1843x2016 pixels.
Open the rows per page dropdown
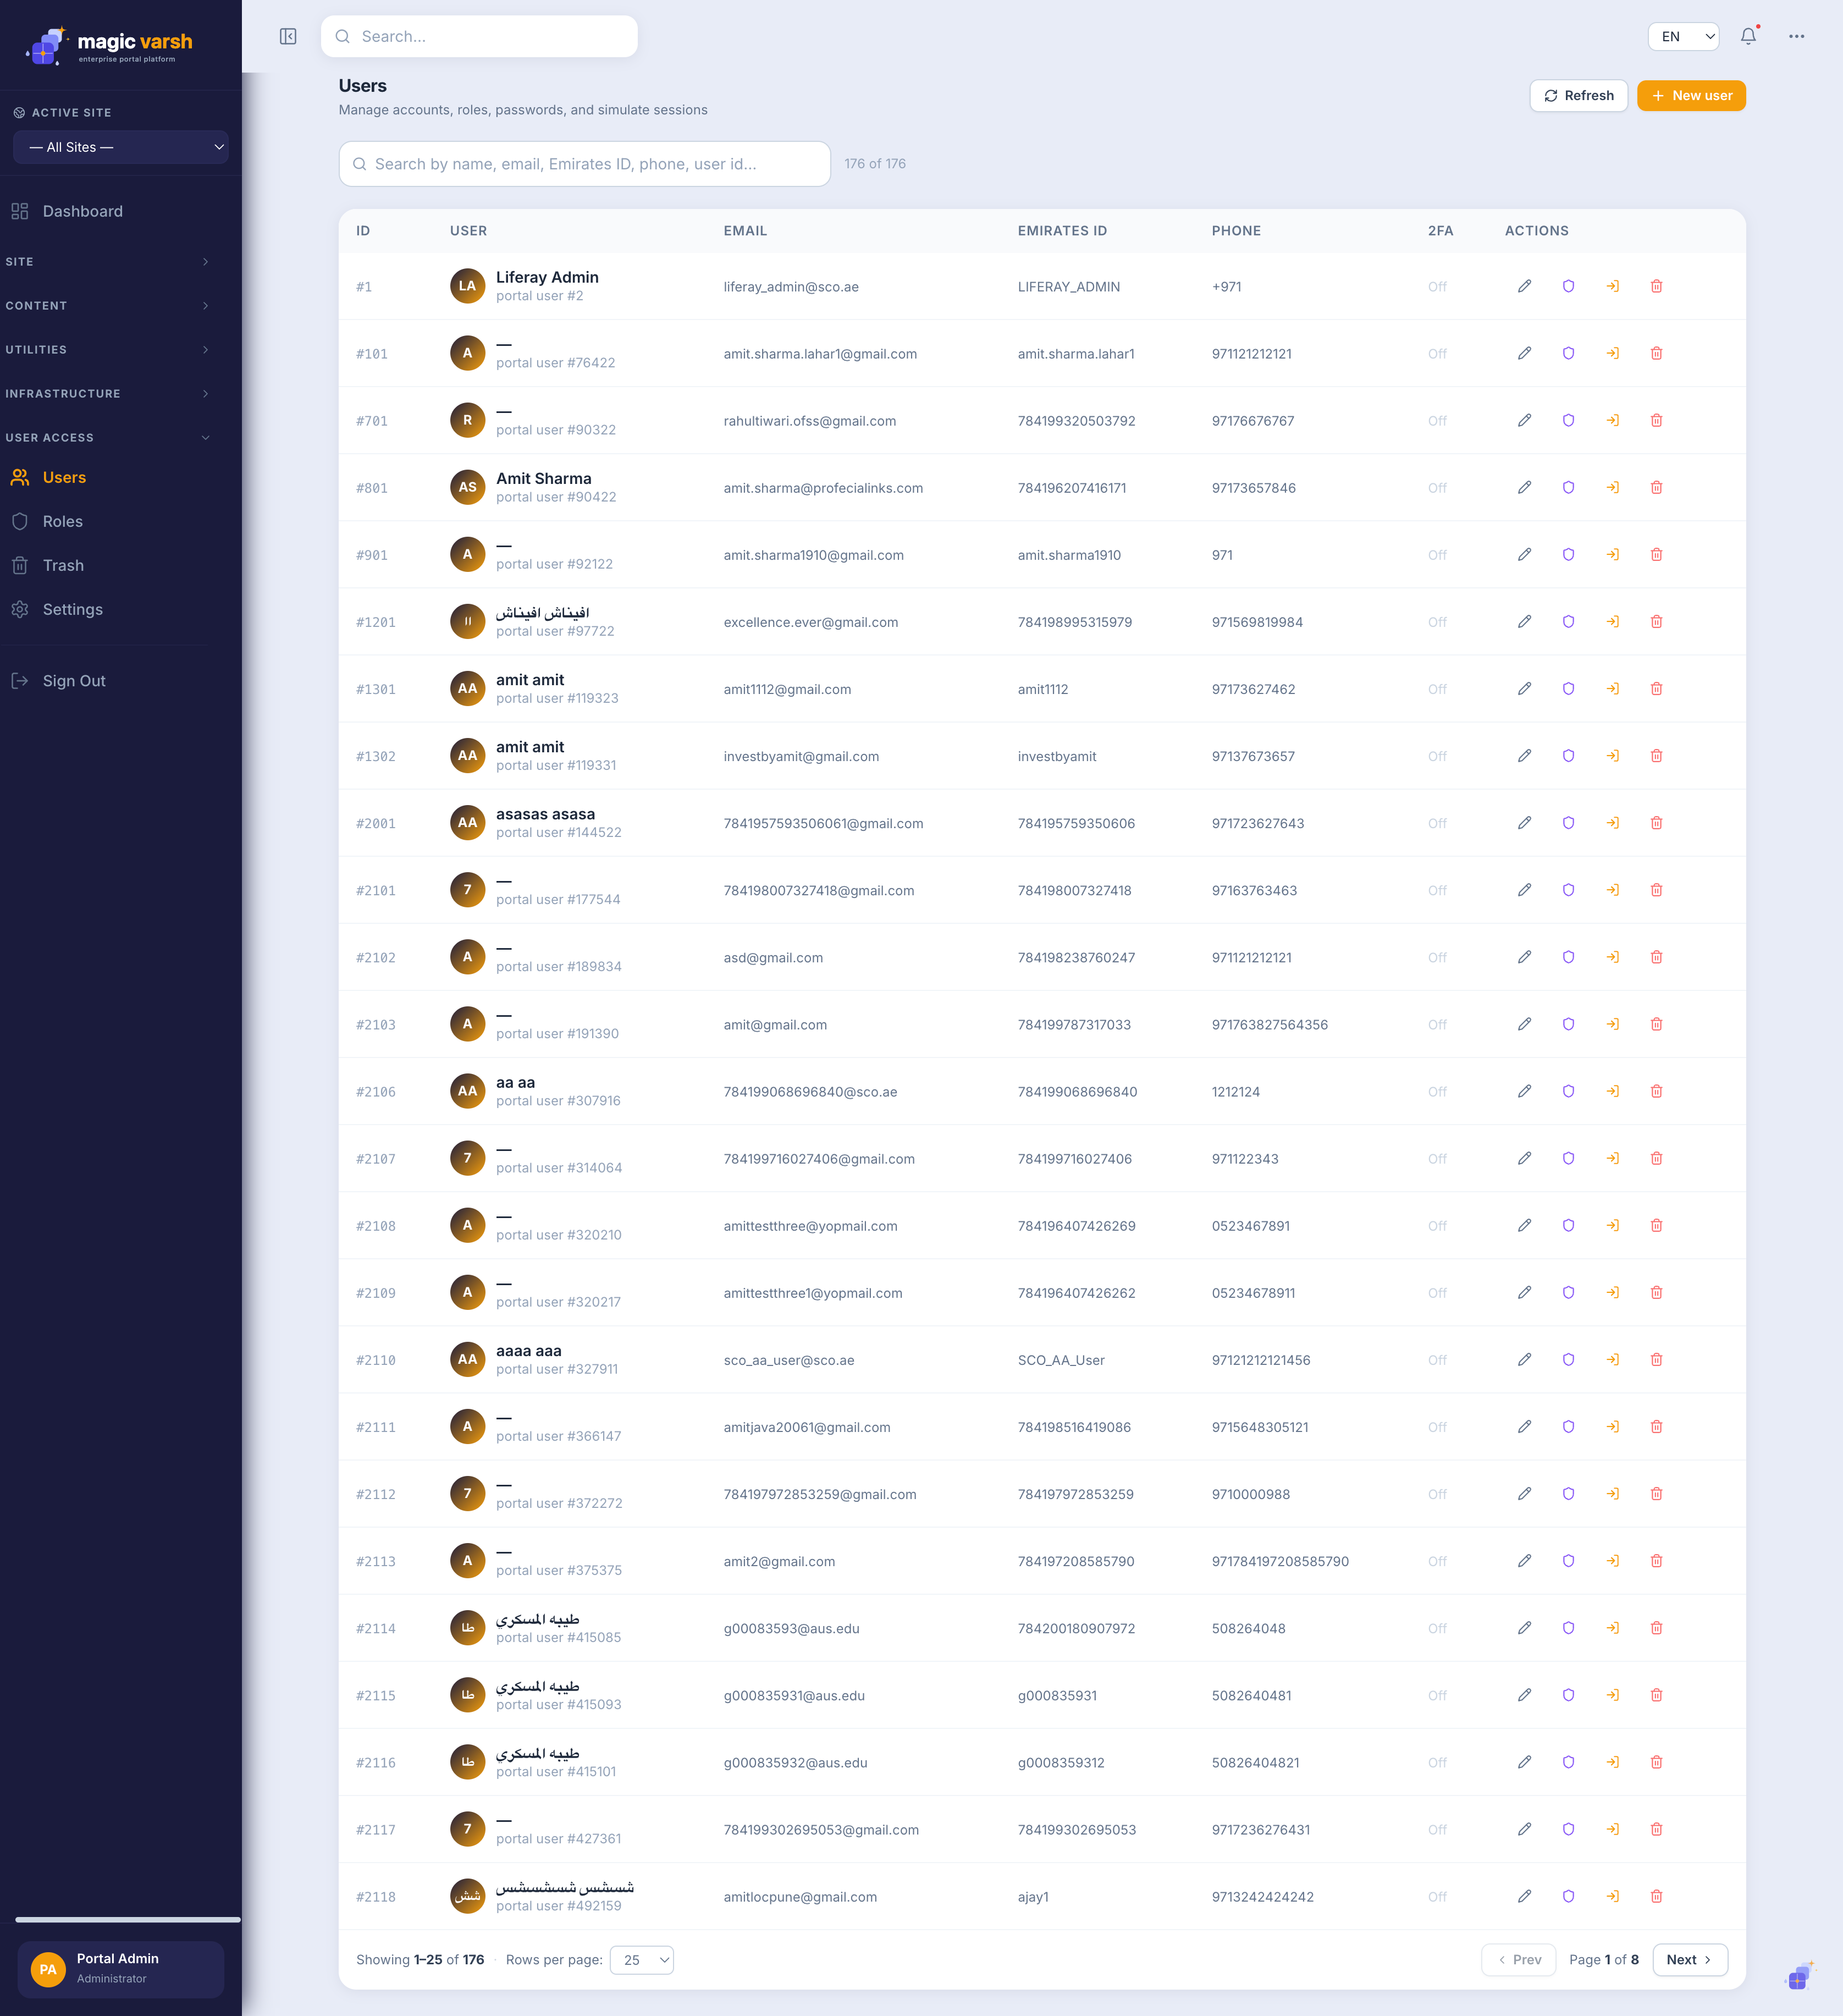(x=642, y=1959)
